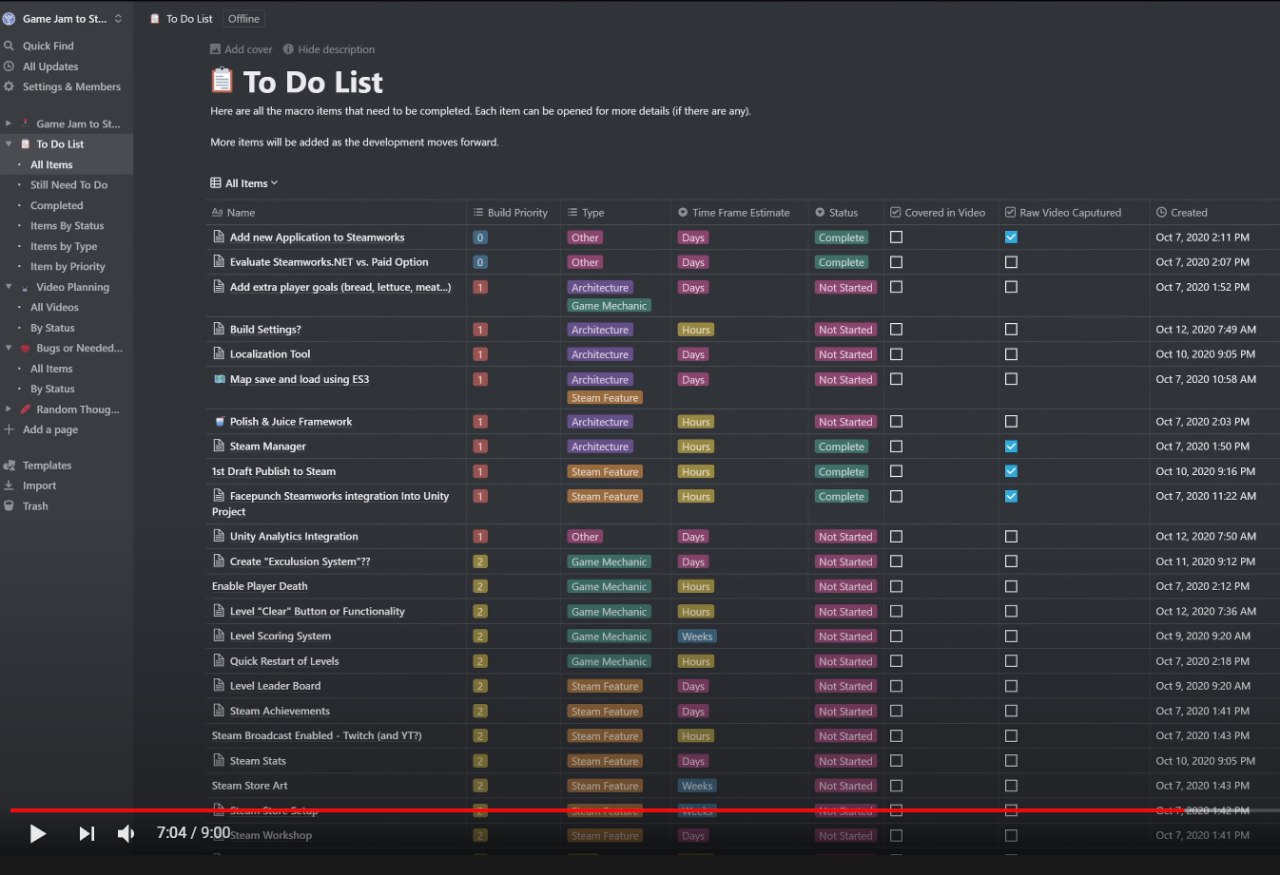The width and height of the screenshot is (1280, 875).
Task: Click the map icon on Map save and load row
Action: tap(219, 379)
